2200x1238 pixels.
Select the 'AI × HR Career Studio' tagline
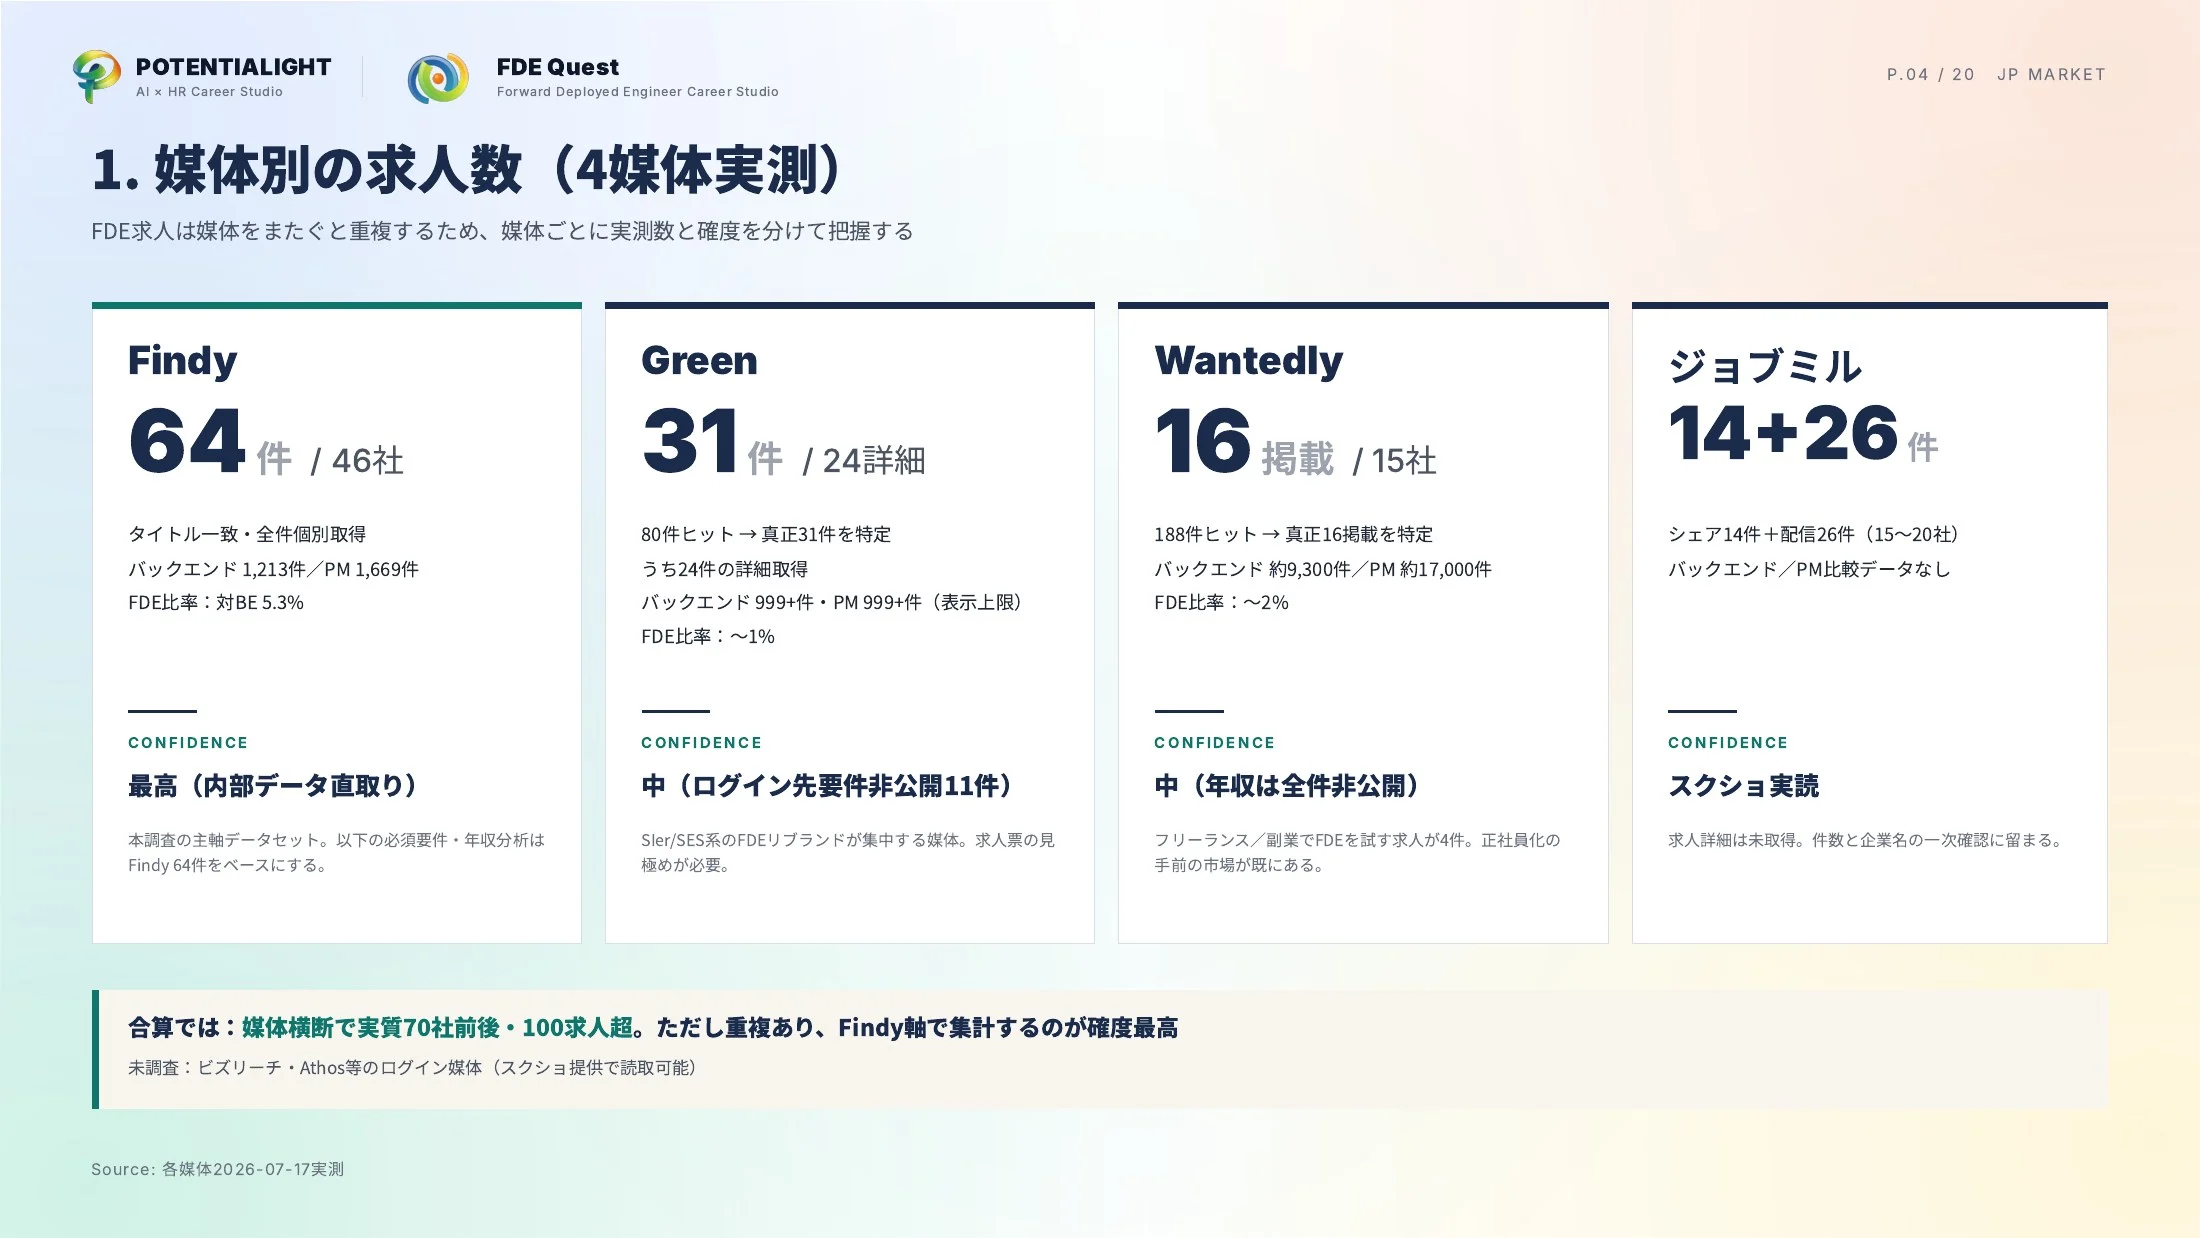pyautogui.click(x=209, y=92)
